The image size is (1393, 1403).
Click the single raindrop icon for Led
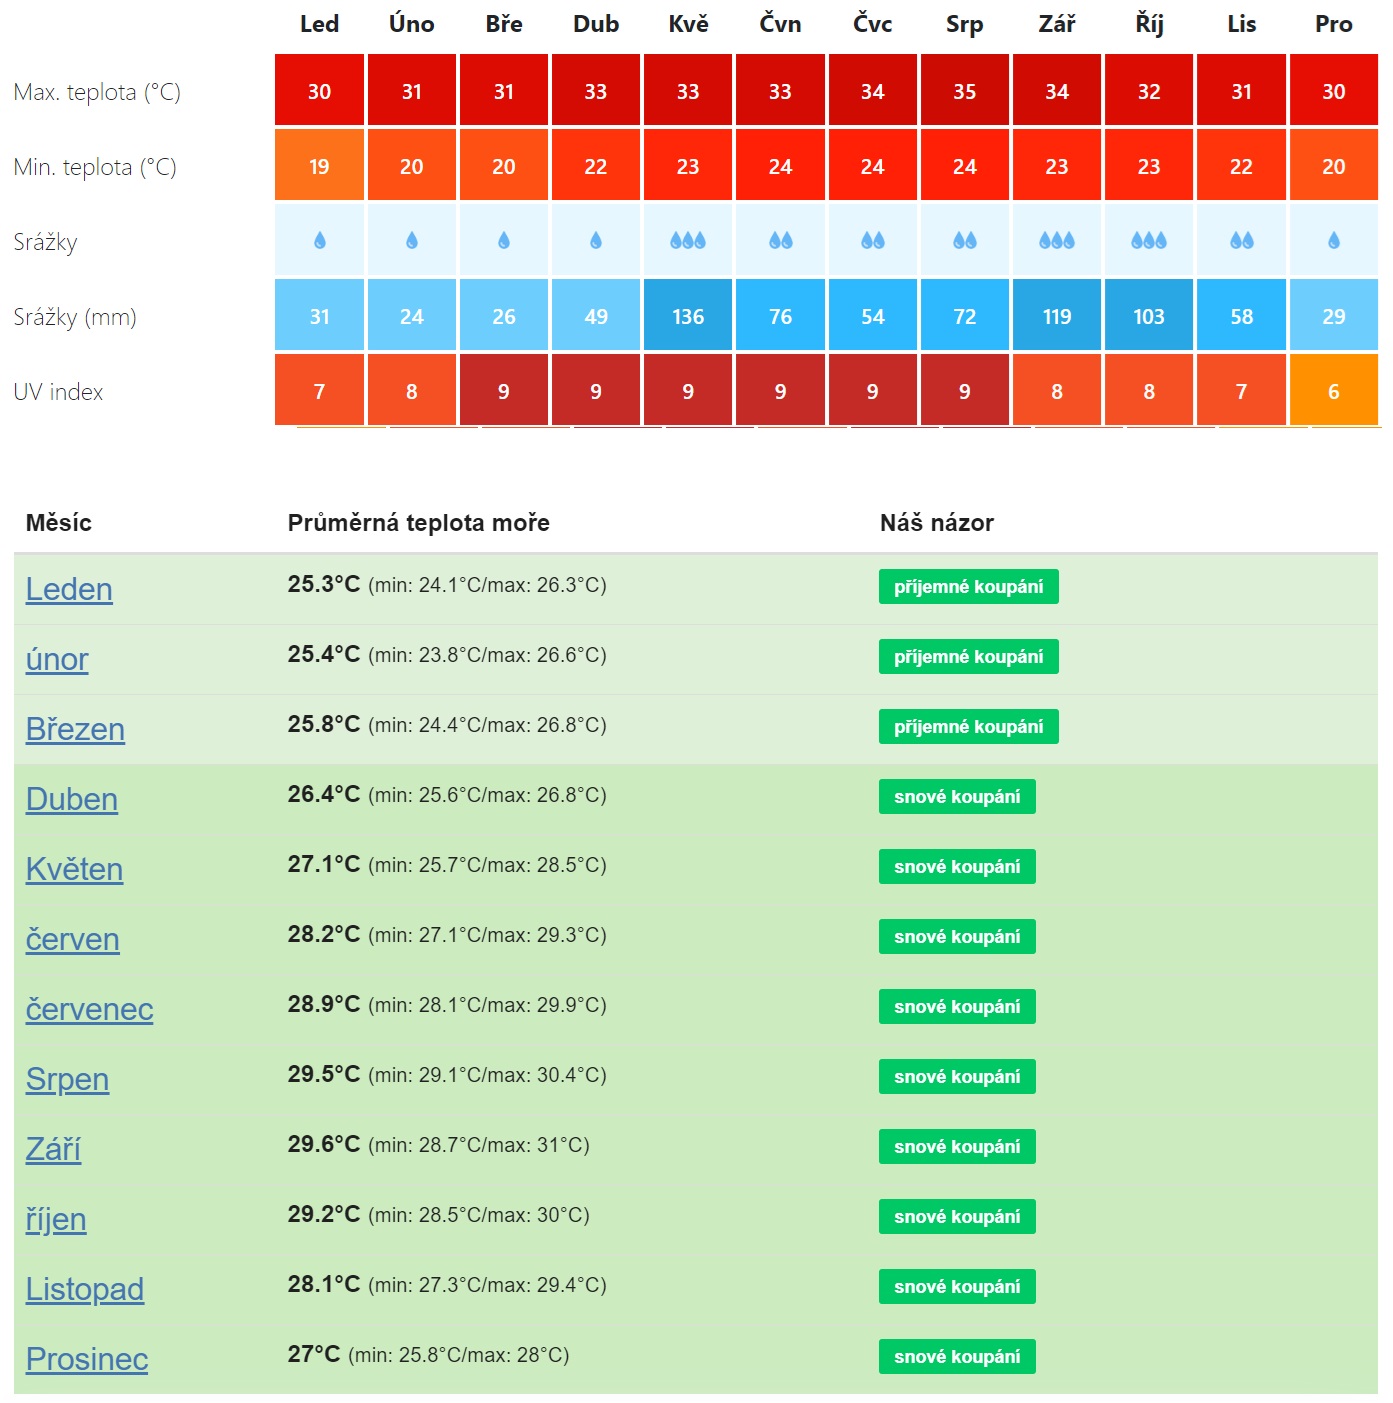tap(320, 241)
